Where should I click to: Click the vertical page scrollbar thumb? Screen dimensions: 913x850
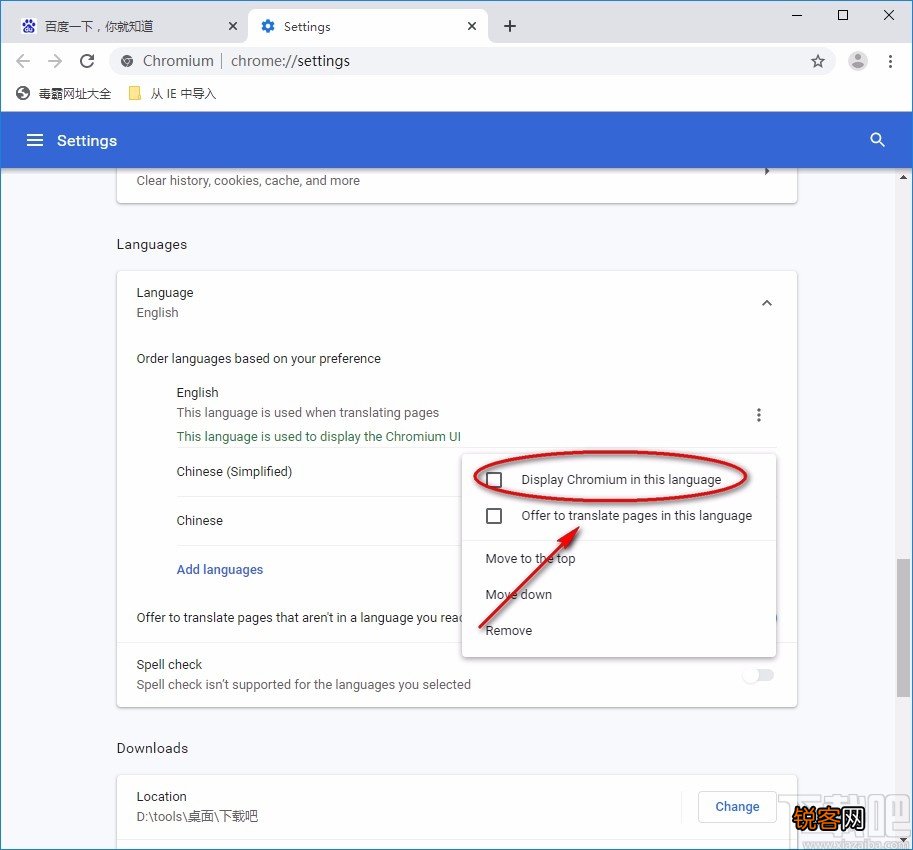903,627
